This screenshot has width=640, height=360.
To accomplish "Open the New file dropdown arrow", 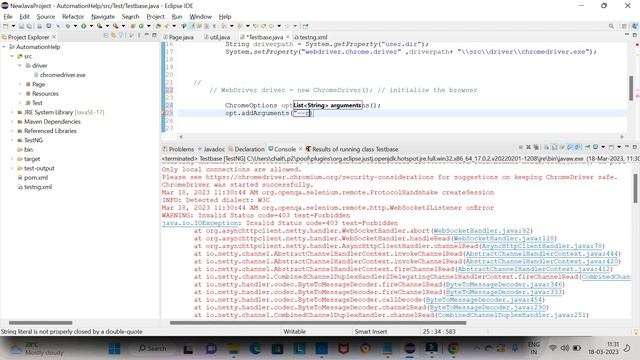I will coord(13,26).
